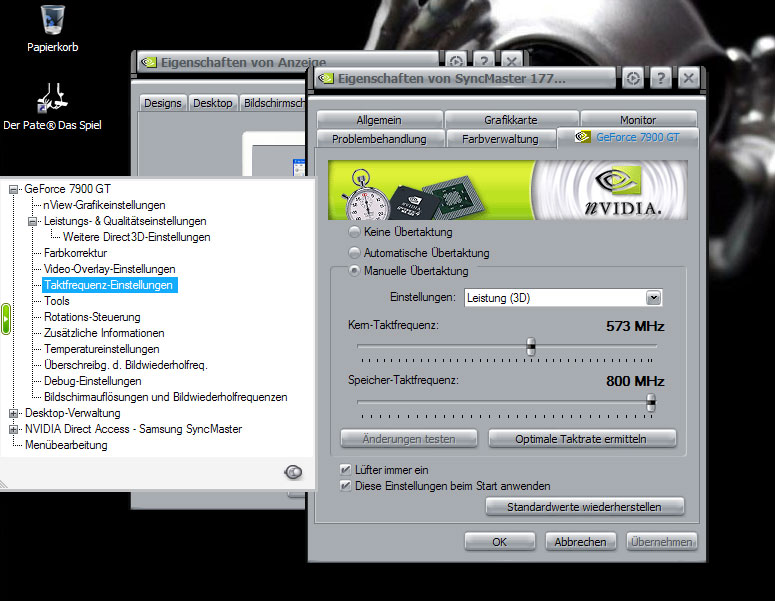Toggle Lüfter immer ein checkbox
775x601 pixels.
click(345, 470)
